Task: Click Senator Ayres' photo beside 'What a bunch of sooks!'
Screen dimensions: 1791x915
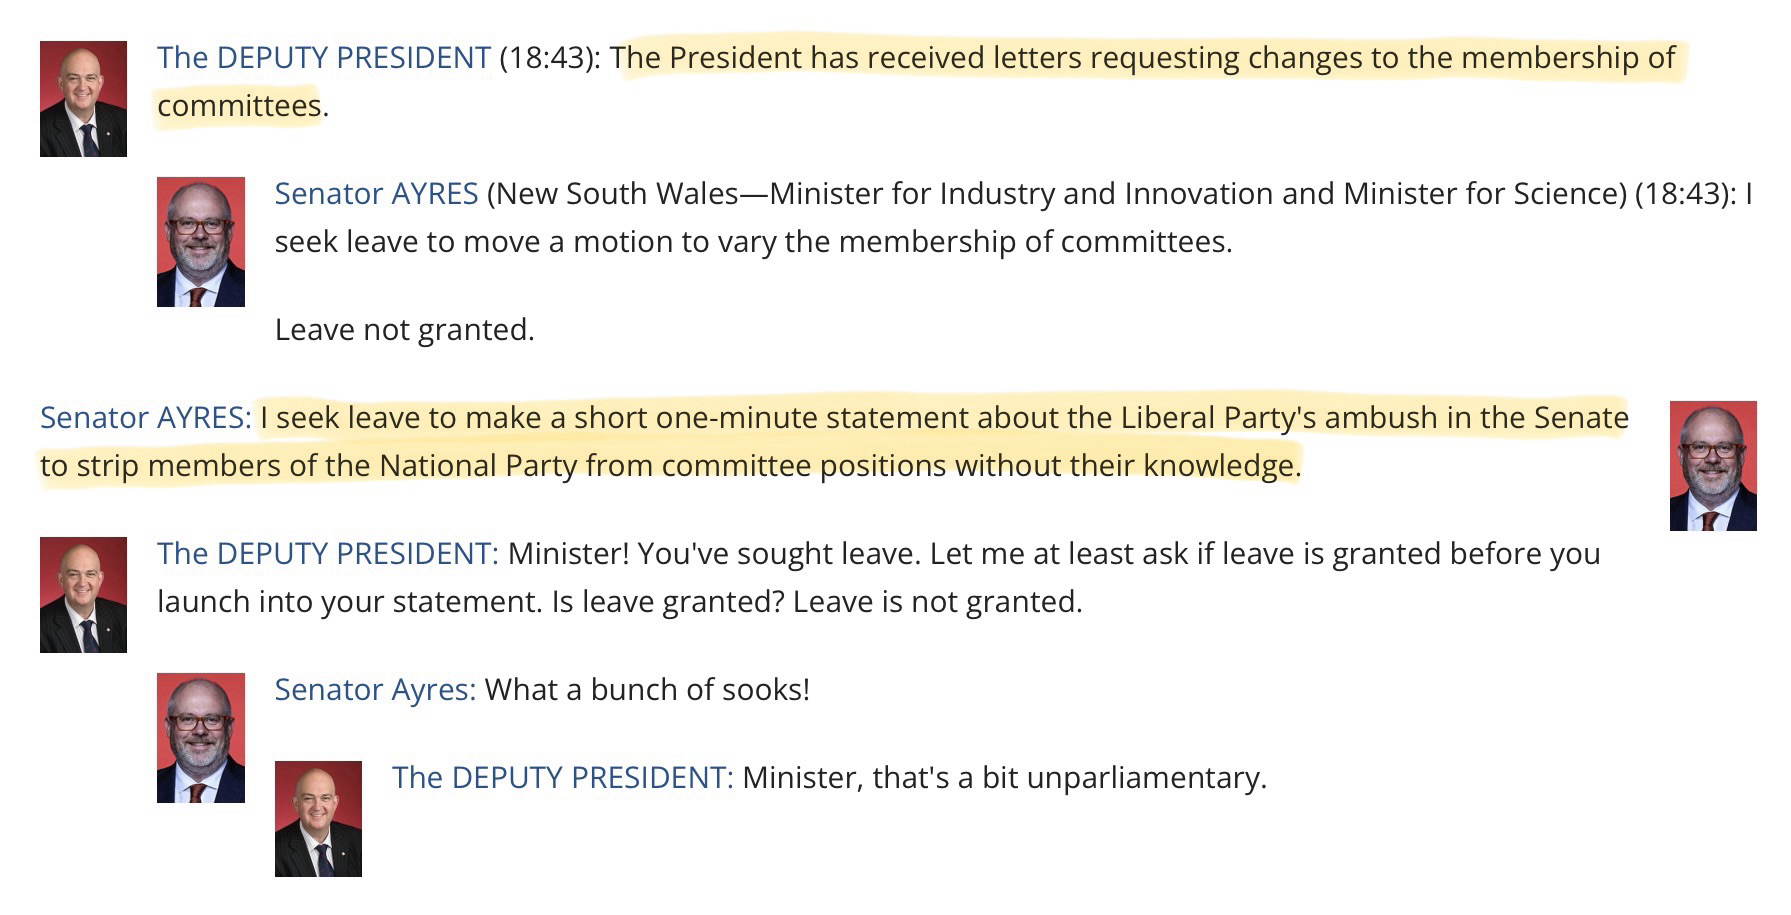Action: click(x=200, y=738)
